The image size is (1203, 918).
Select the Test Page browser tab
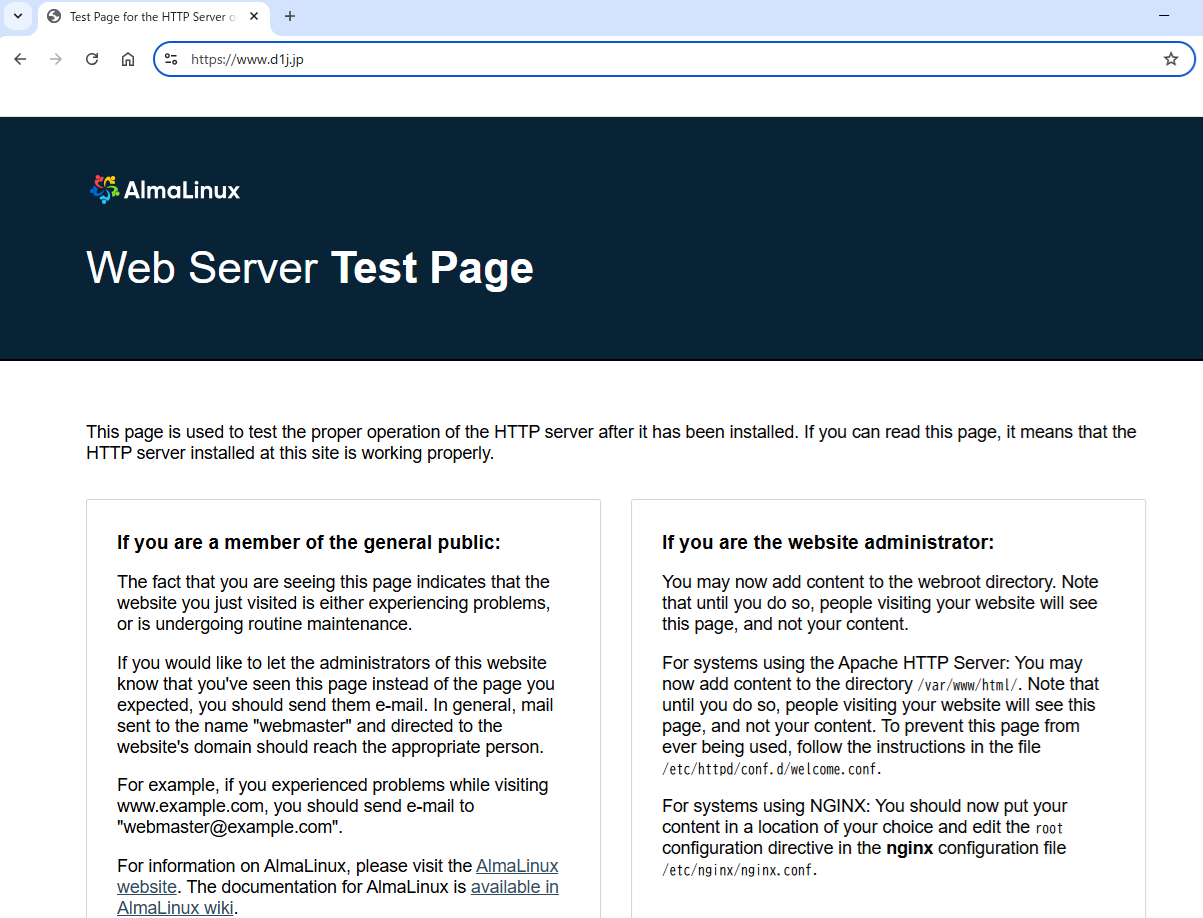pos(150,16)
